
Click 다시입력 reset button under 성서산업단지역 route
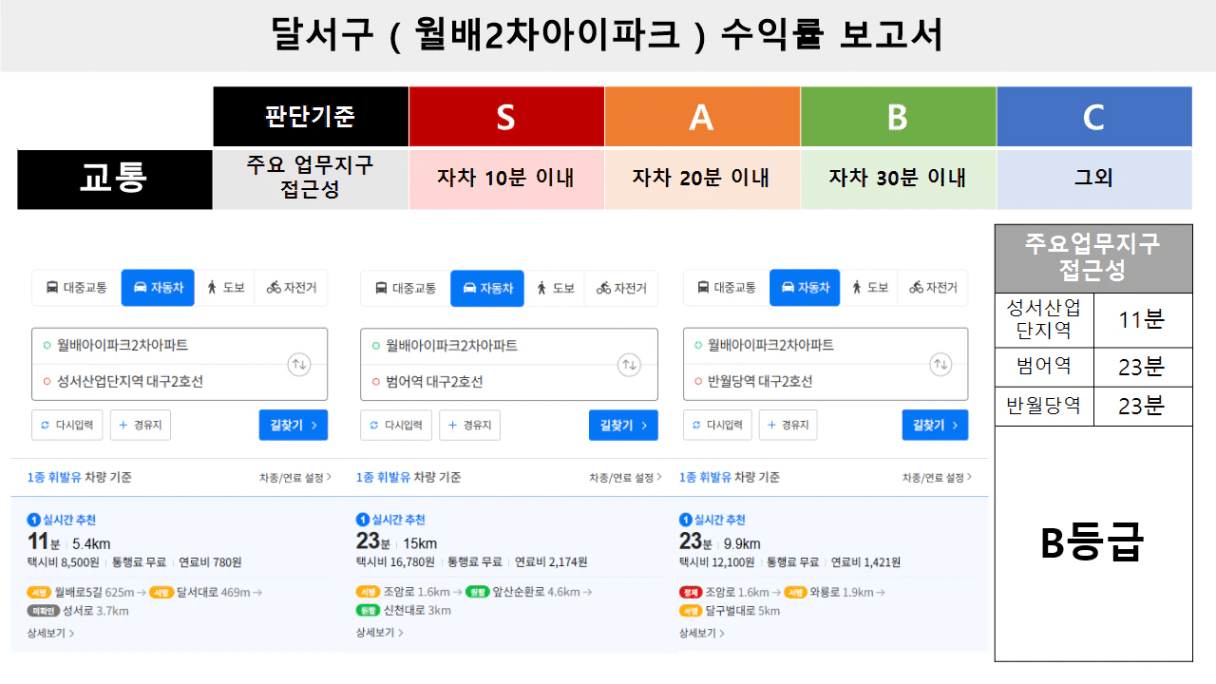[67, 425]
